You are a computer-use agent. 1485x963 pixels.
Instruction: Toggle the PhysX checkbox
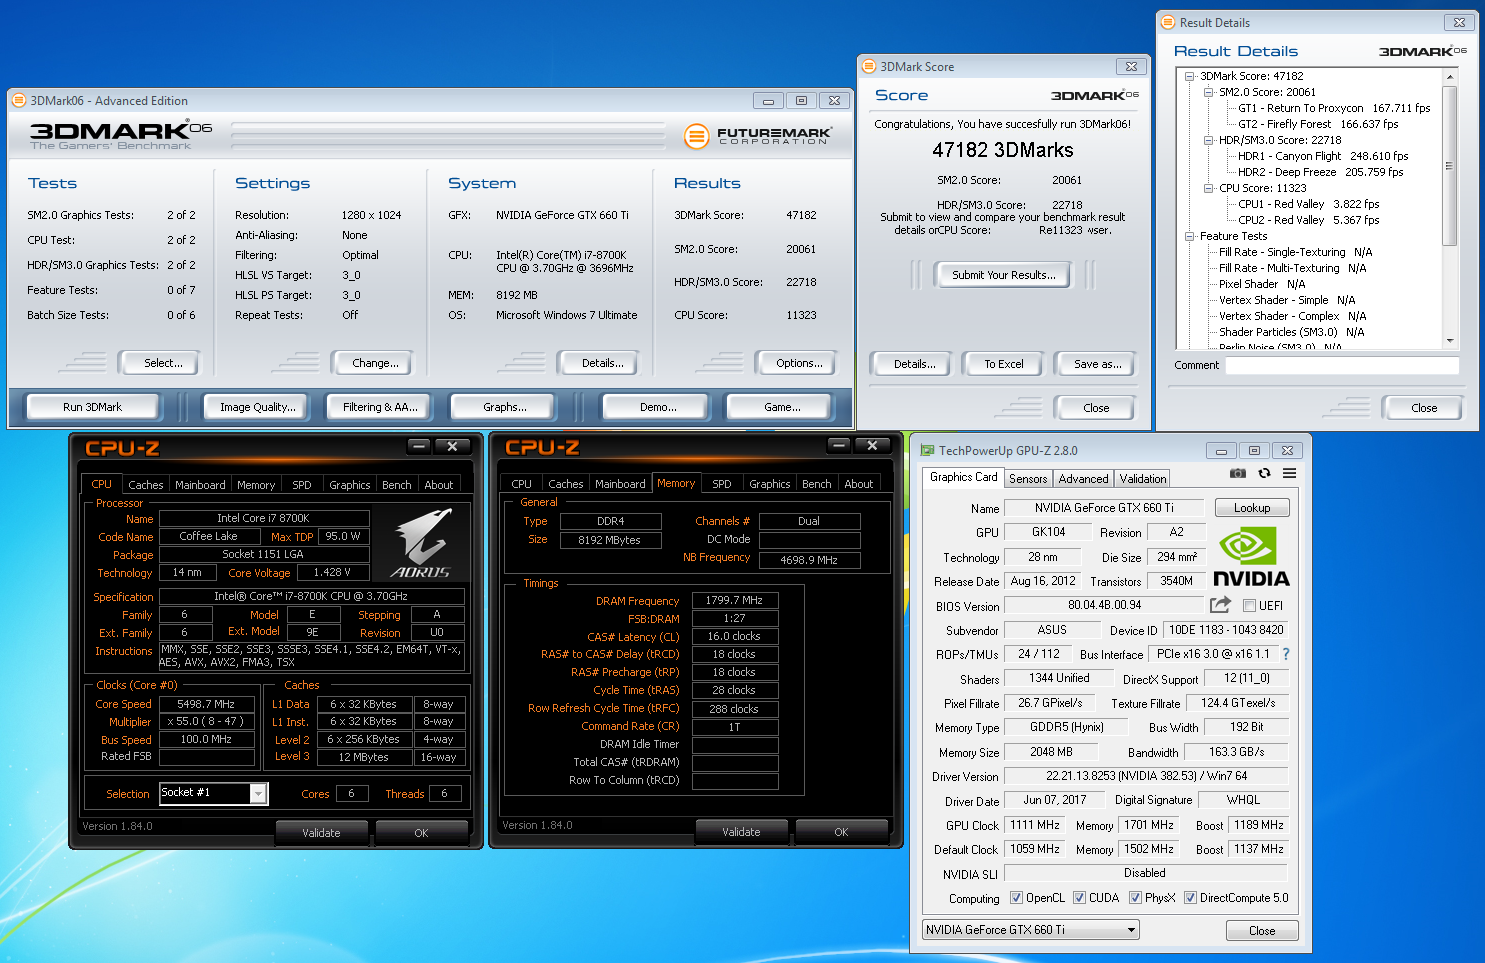click(1135, 898)
